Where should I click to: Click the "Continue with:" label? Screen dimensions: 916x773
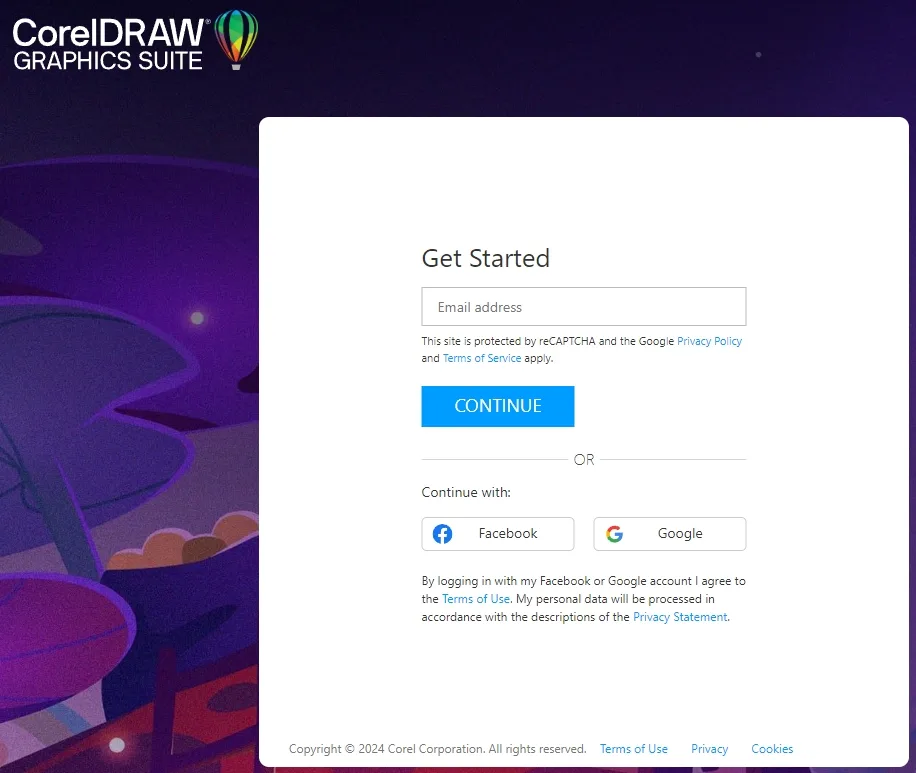click(466, 493)
